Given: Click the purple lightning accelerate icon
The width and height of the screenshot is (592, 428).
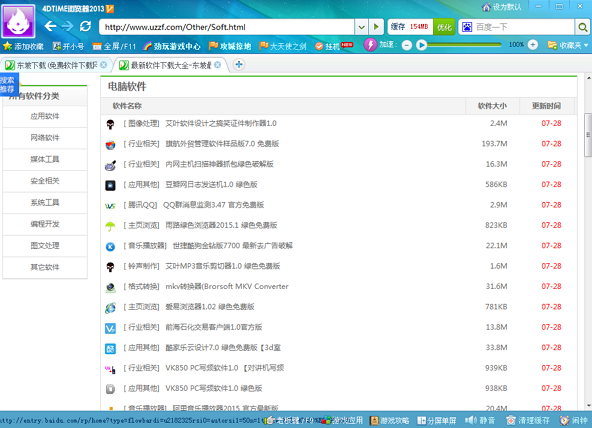Looking at the screenshot, I should [x=370, y=45].
